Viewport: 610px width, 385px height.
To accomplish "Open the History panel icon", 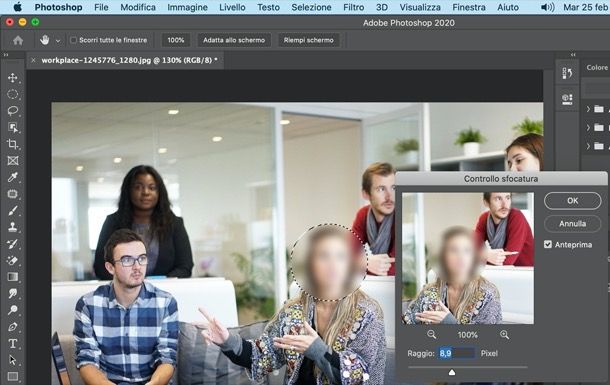I will [567, 73].
